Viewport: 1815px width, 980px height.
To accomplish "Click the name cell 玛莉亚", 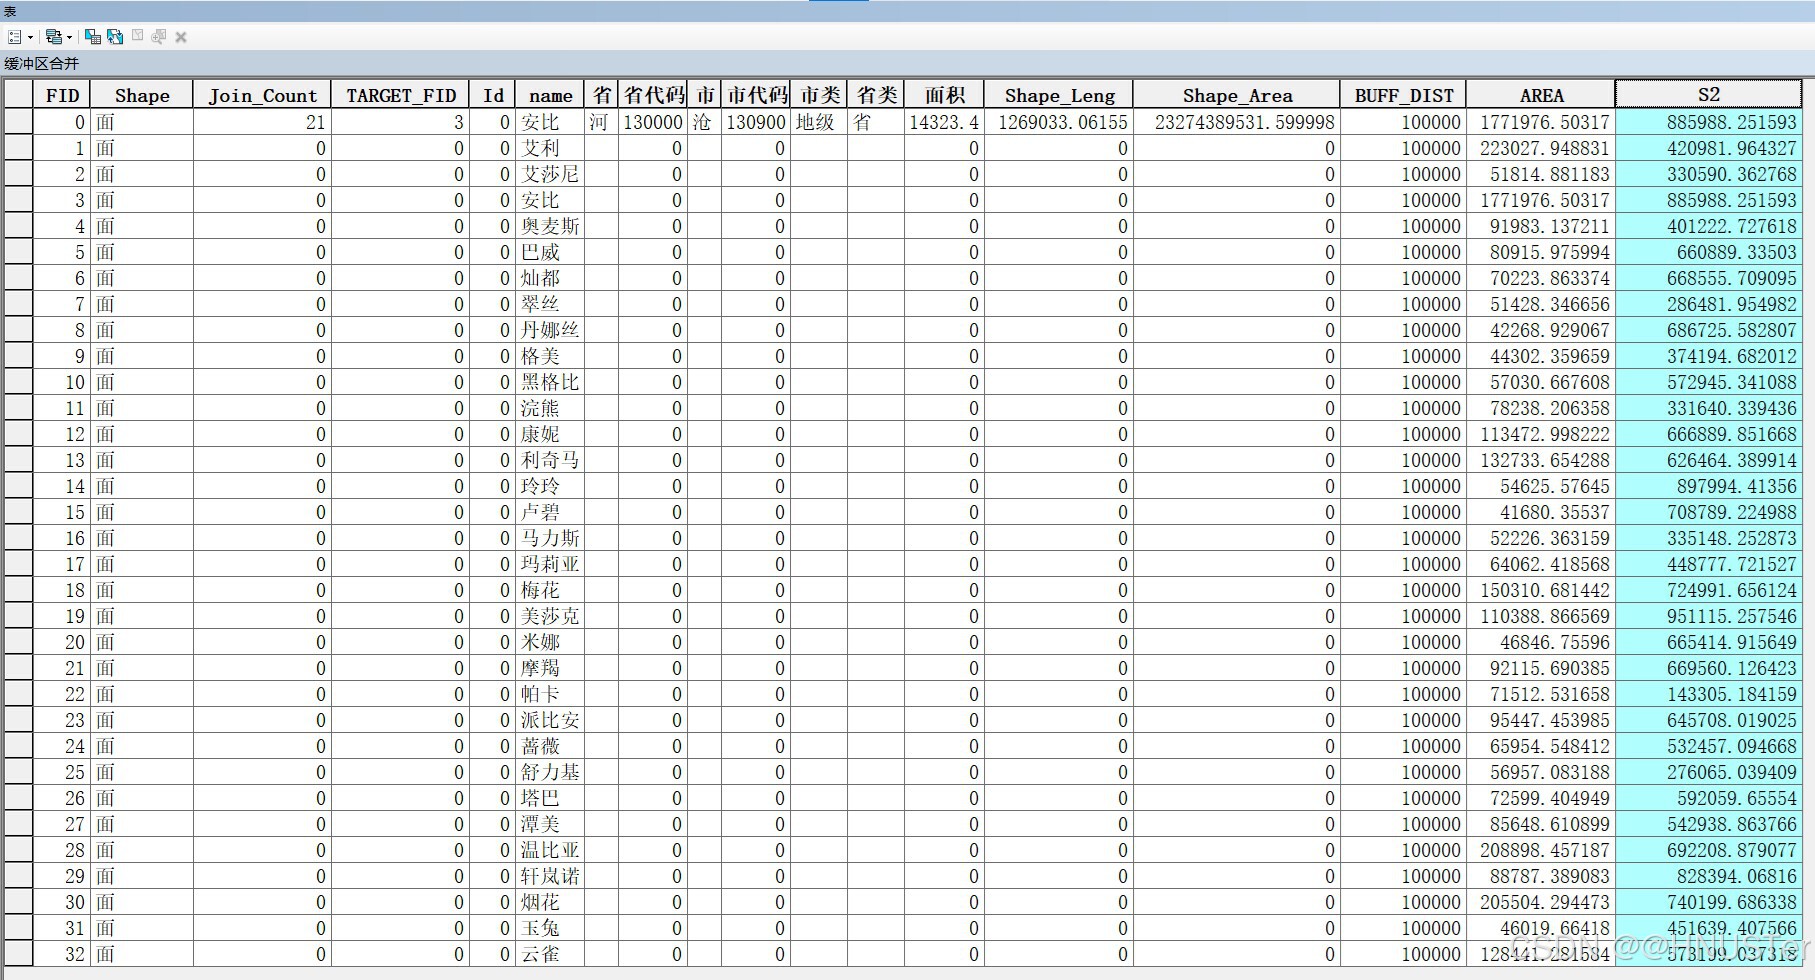I will [x=550, y=564].
